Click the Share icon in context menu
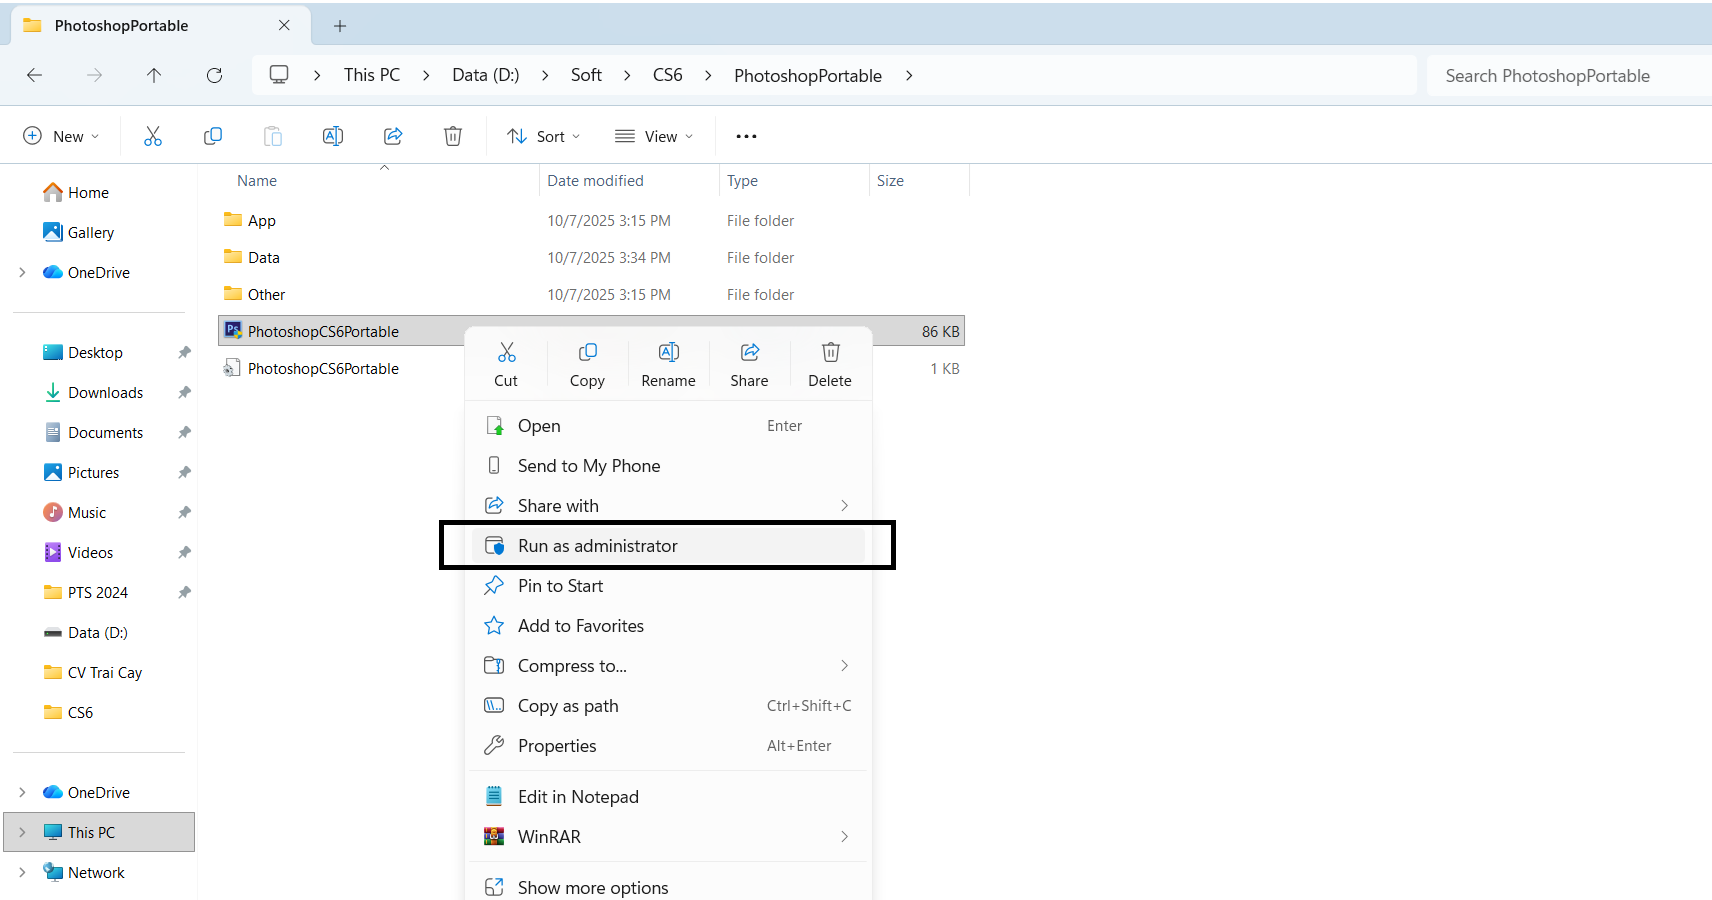This screenshot has width=1712, height=900. (749, 364)
